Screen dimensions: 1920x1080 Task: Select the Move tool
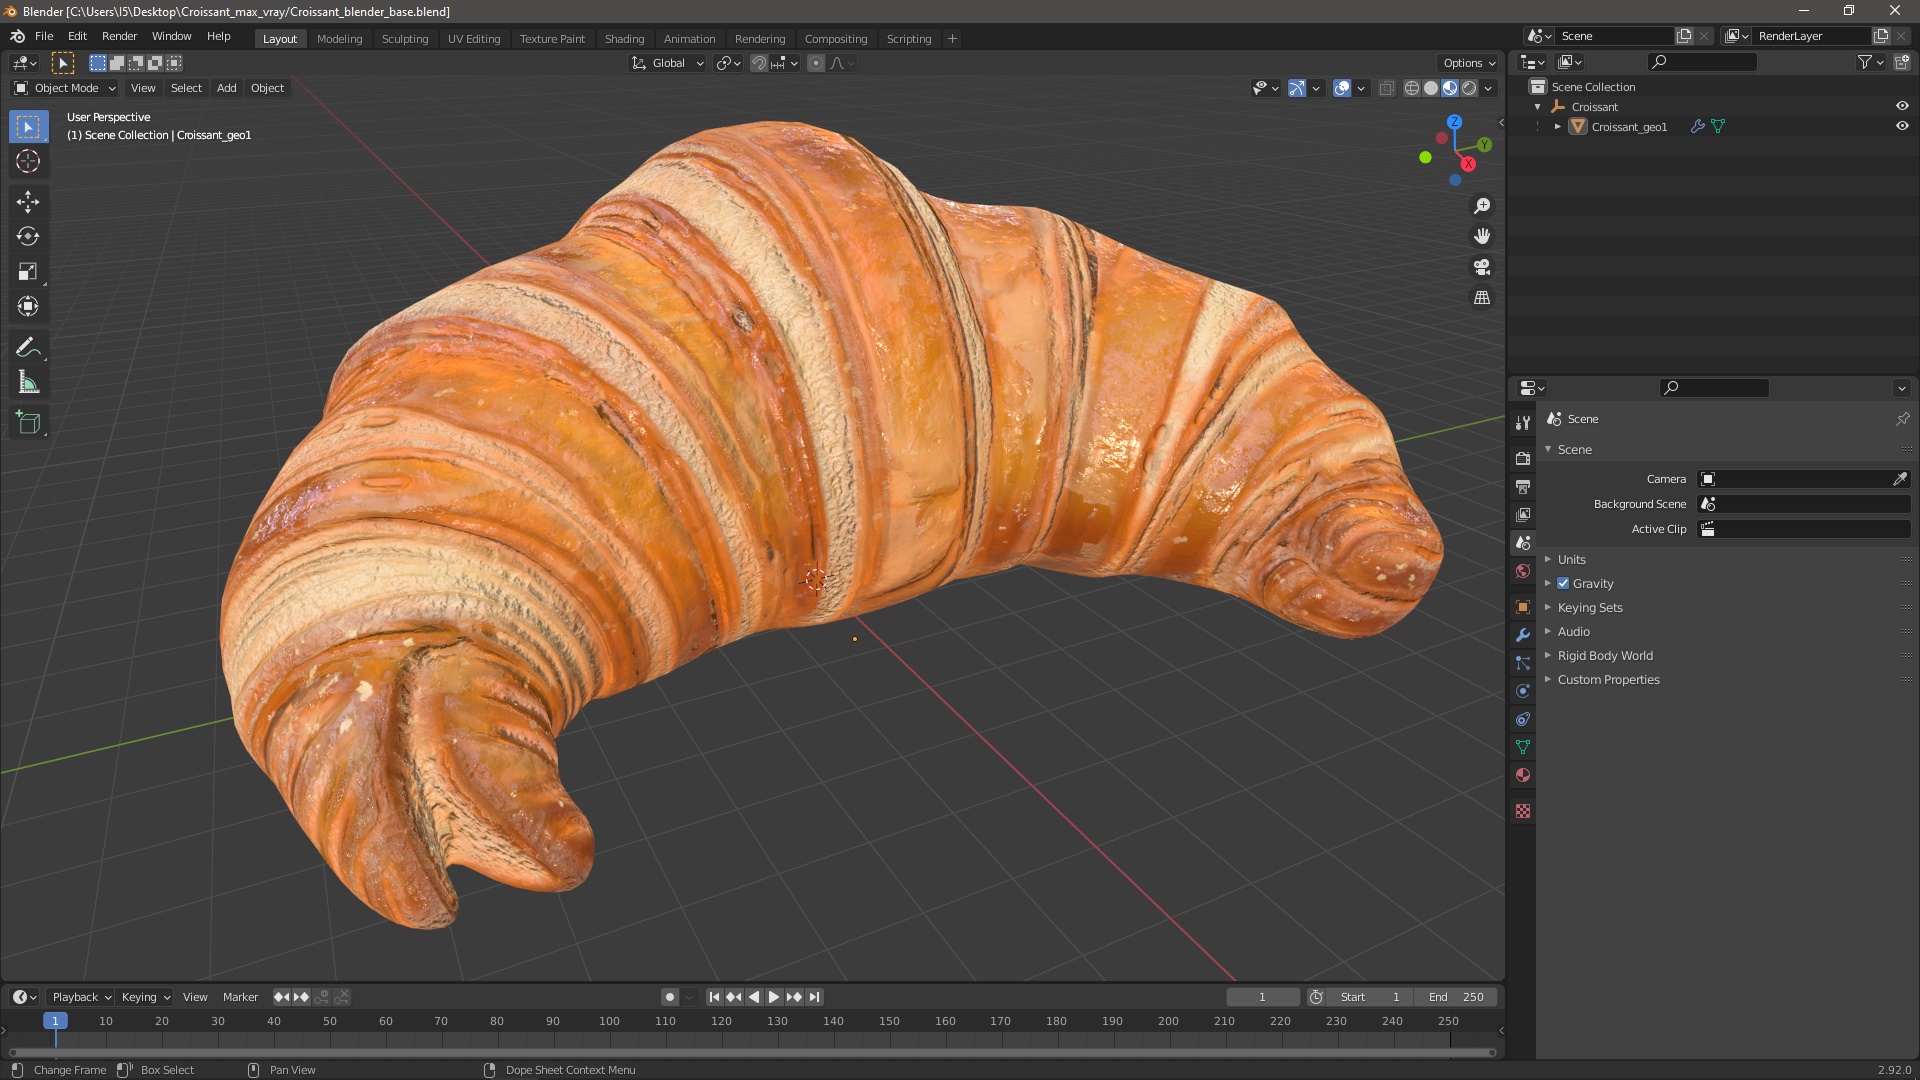tap(28, 202)
